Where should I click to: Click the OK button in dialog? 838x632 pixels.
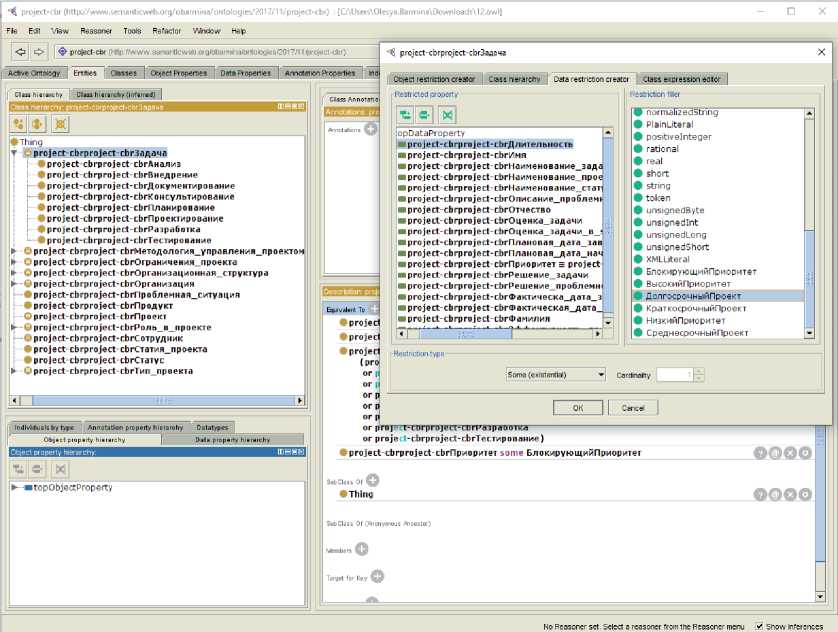[x=578, y=408]
